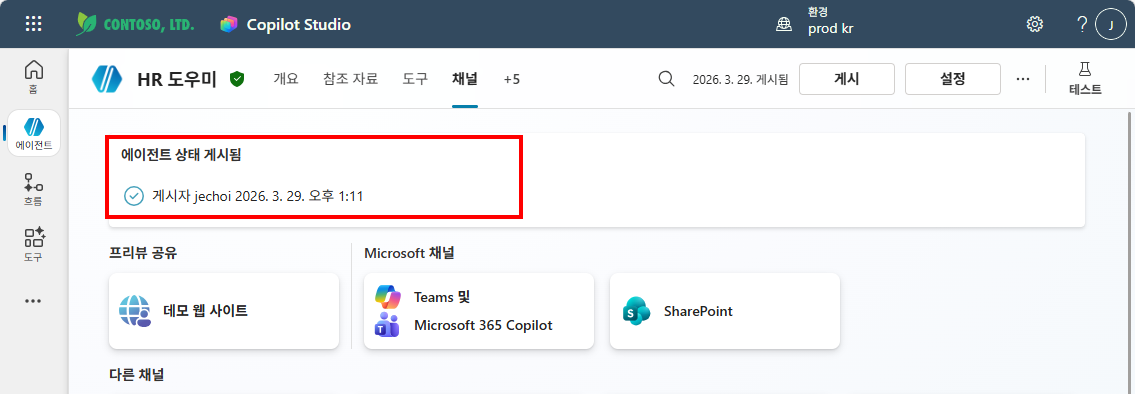Expand the +5 hidden tabs
The height and width of the screenshot is (394, 1135).
pos(512,79)
